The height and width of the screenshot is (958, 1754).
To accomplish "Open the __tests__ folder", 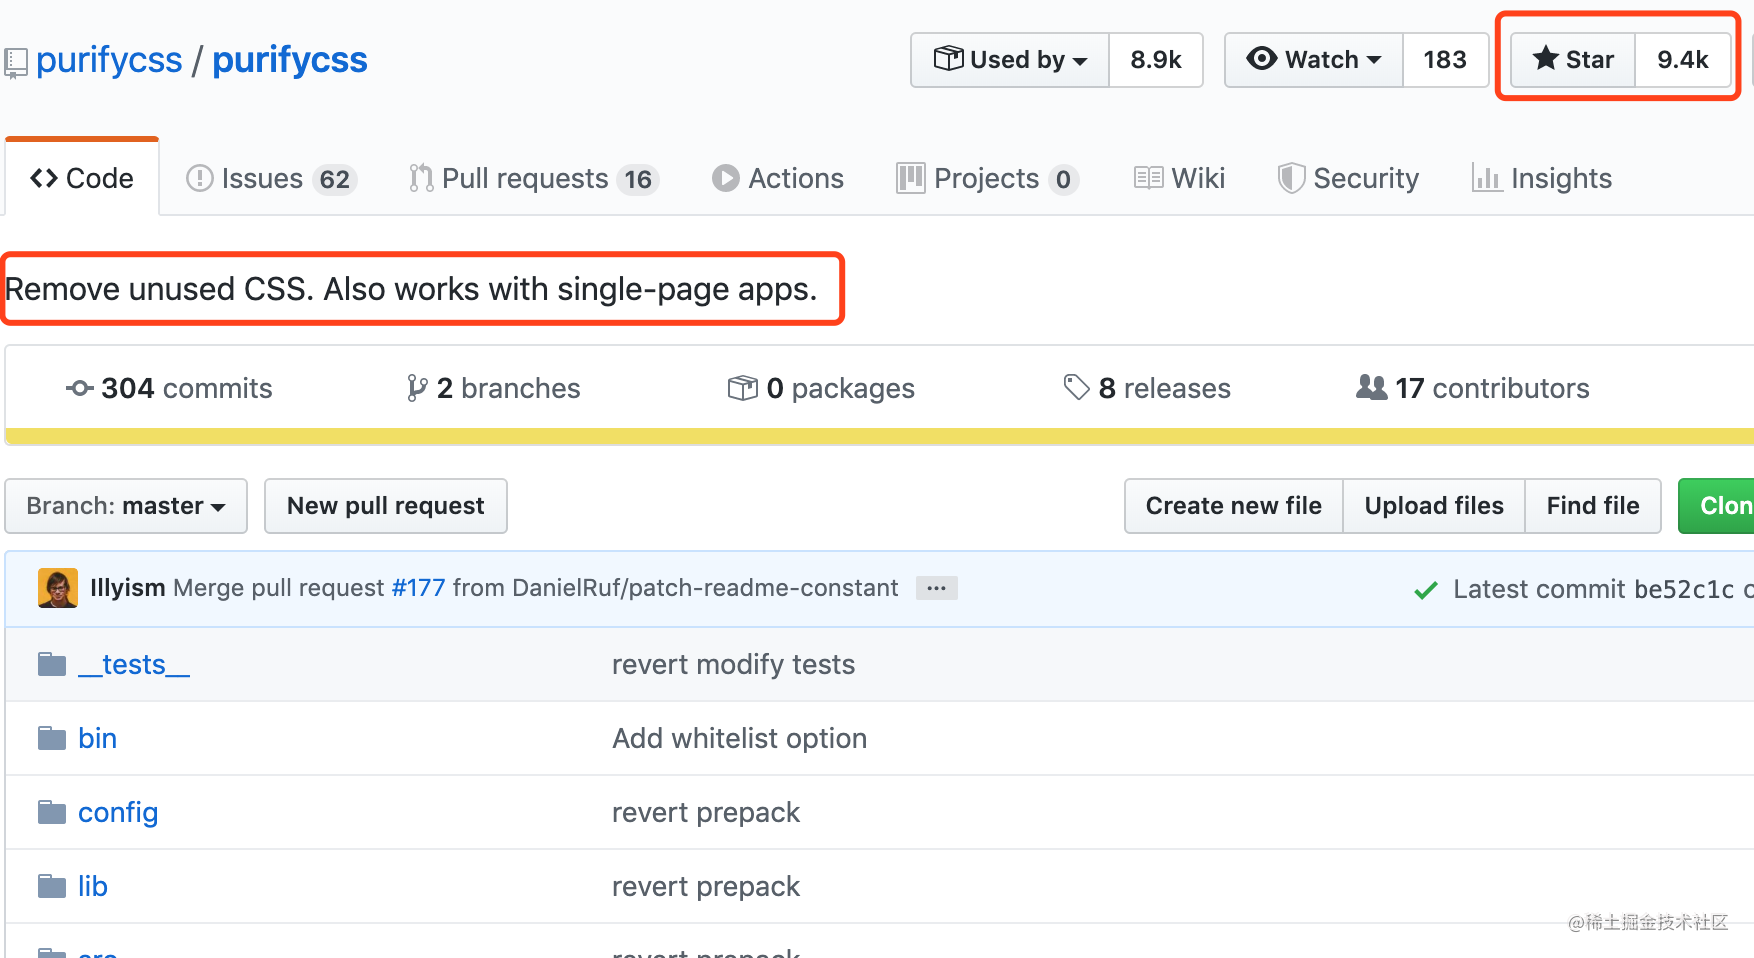I will click(x=134, y=665).
